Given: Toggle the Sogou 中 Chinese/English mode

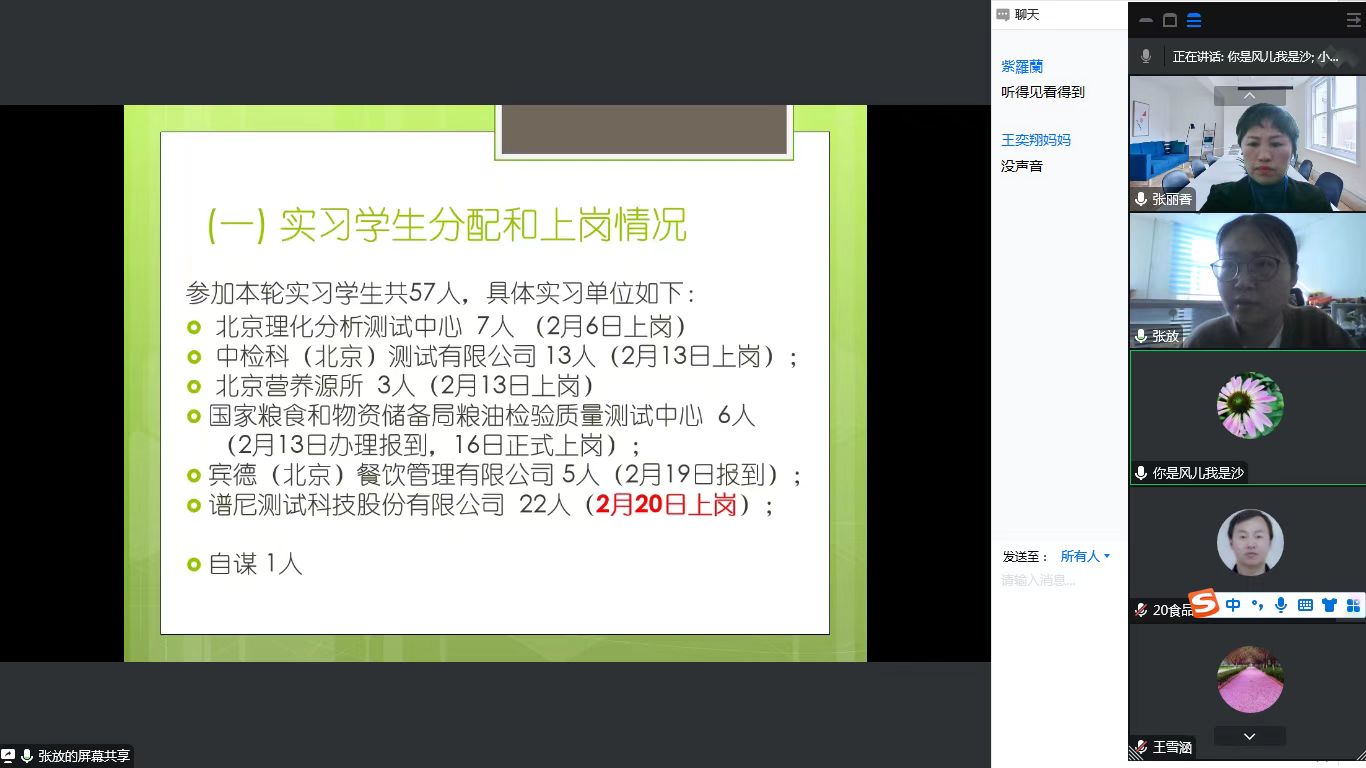Looking at the screenshot, I should point(1233,605).
